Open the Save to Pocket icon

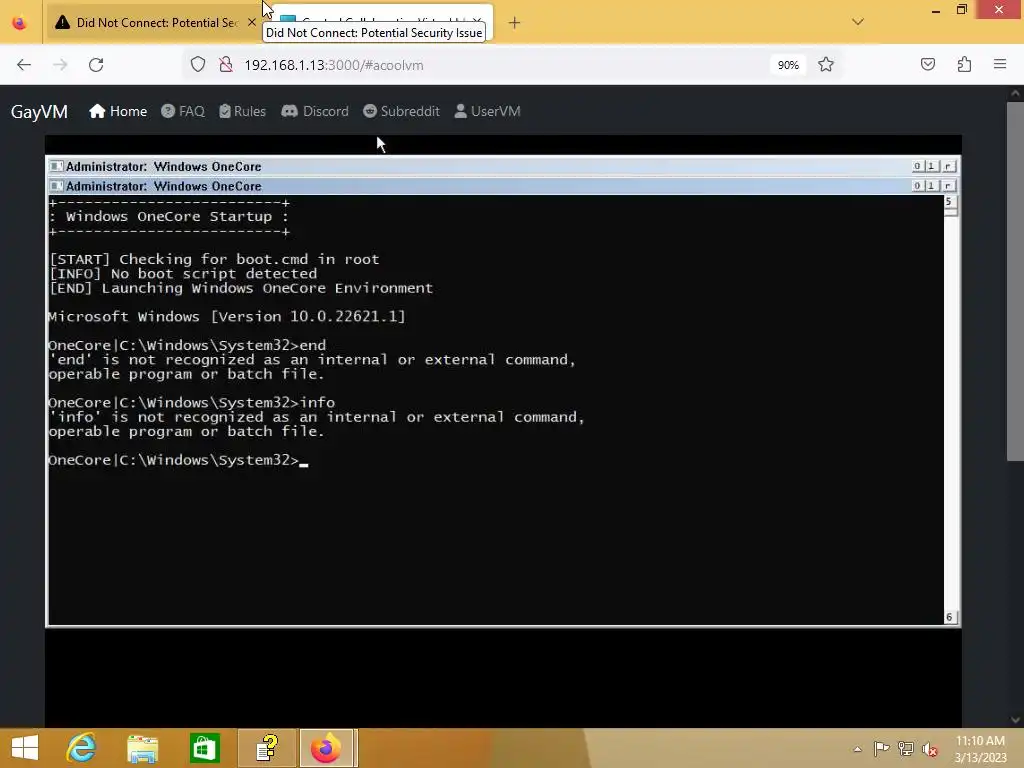click(x=927, y=64)
